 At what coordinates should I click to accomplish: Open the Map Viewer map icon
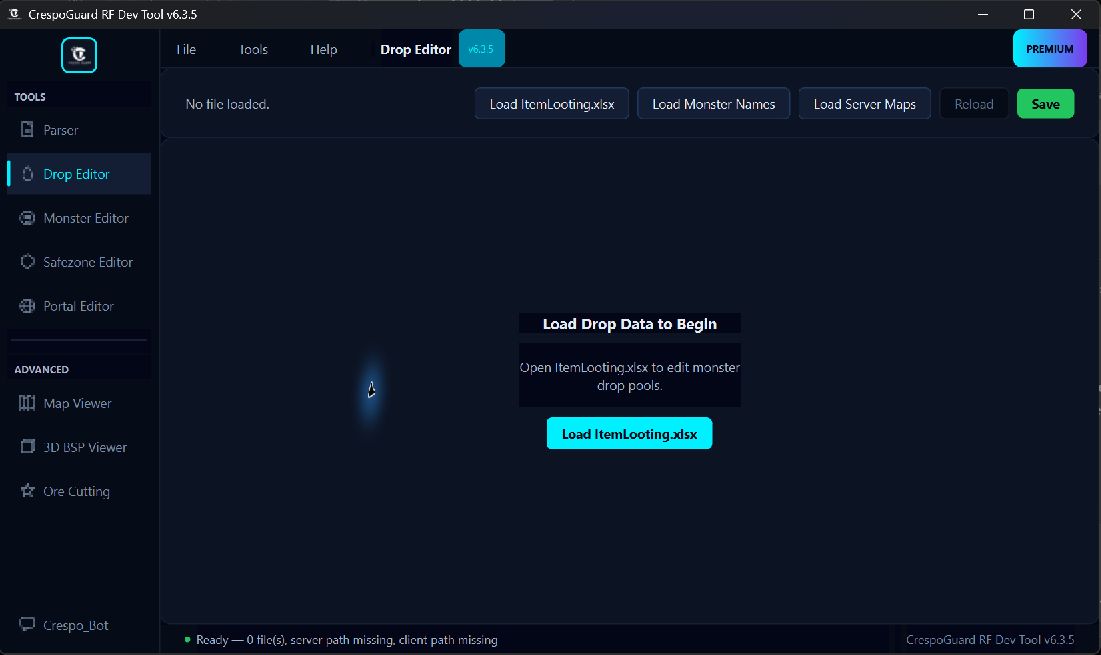coord(27,403)
